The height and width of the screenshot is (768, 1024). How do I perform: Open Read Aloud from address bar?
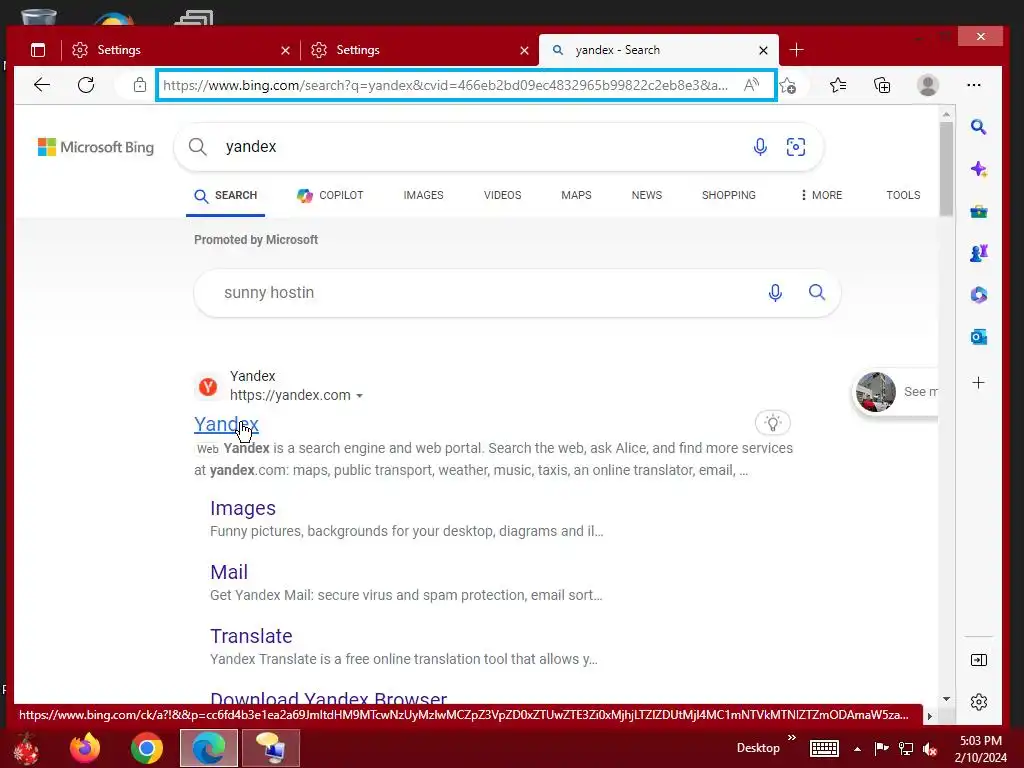coord(752,85)
